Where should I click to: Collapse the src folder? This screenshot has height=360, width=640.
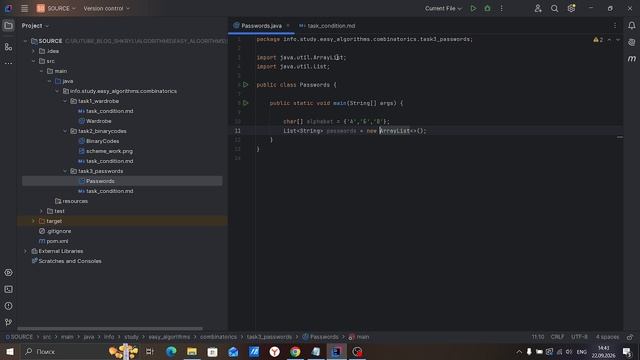[33, 61]
